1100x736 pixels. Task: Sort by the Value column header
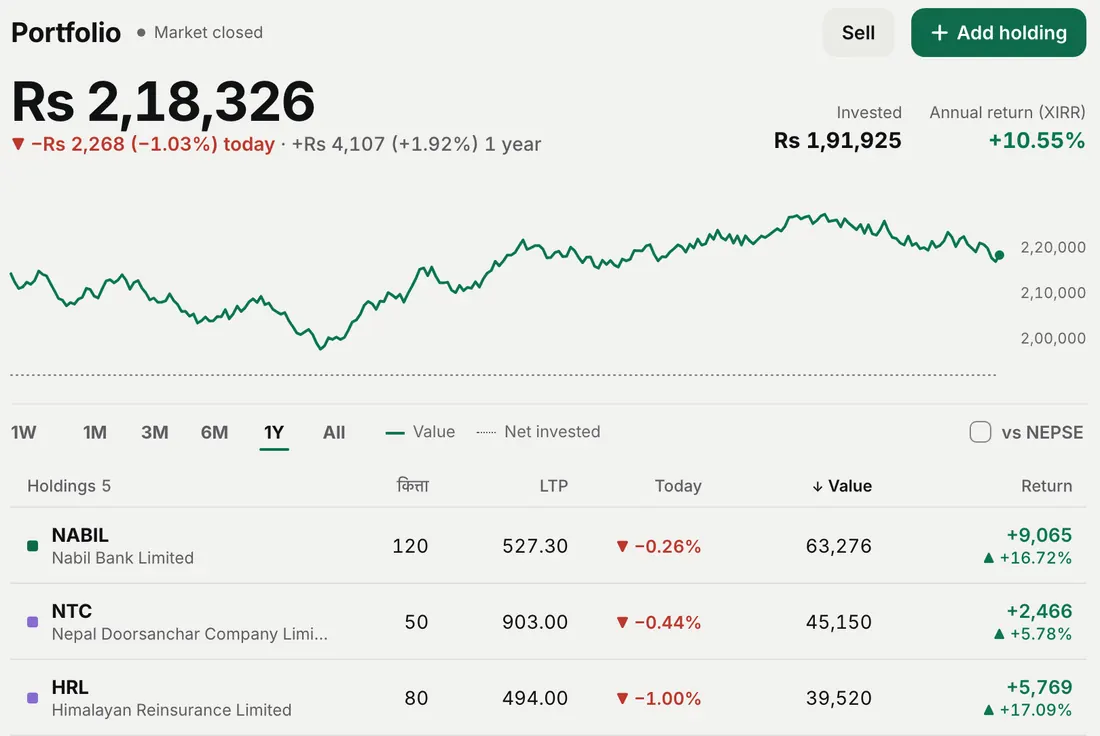tap(842, 486)
